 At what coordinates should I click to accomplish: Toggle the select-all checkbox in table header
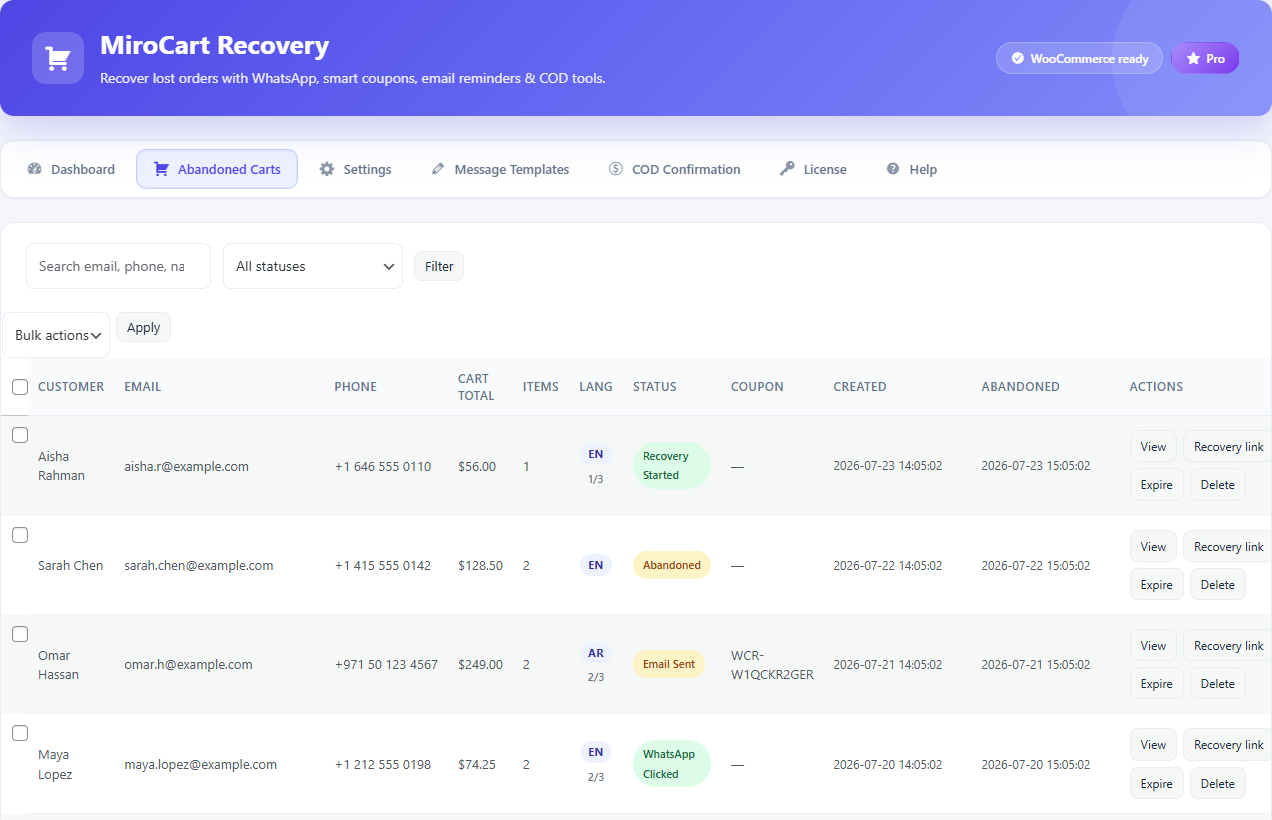pos(20,387)
